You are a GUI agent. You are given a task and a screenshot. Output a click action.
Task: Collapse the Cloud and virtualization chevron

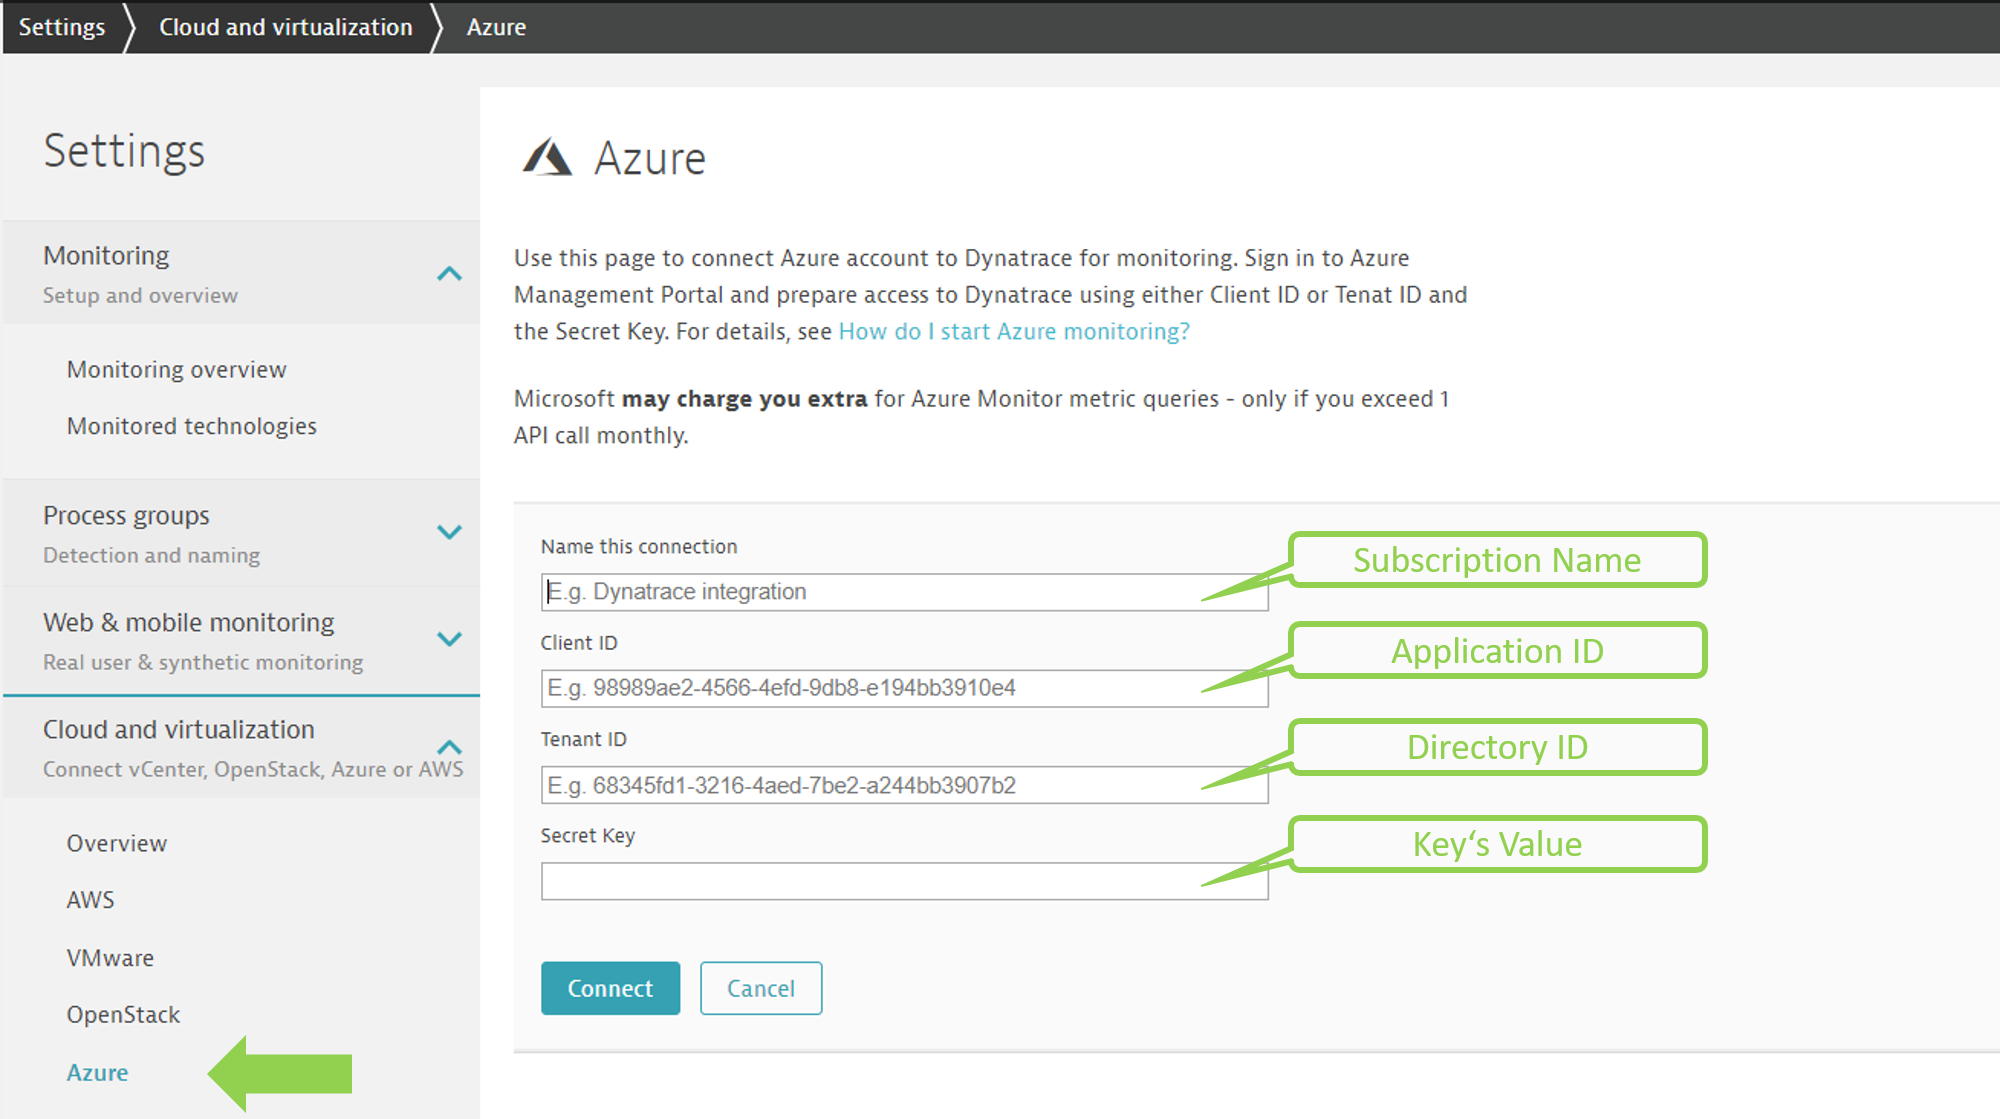pos(450,747)
